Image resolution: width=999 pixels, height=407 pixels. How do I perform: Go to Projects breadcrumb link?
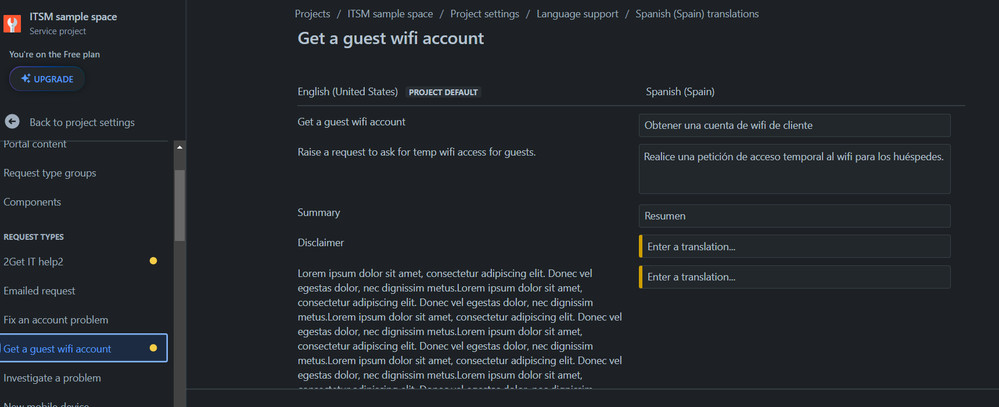point(313,14)
